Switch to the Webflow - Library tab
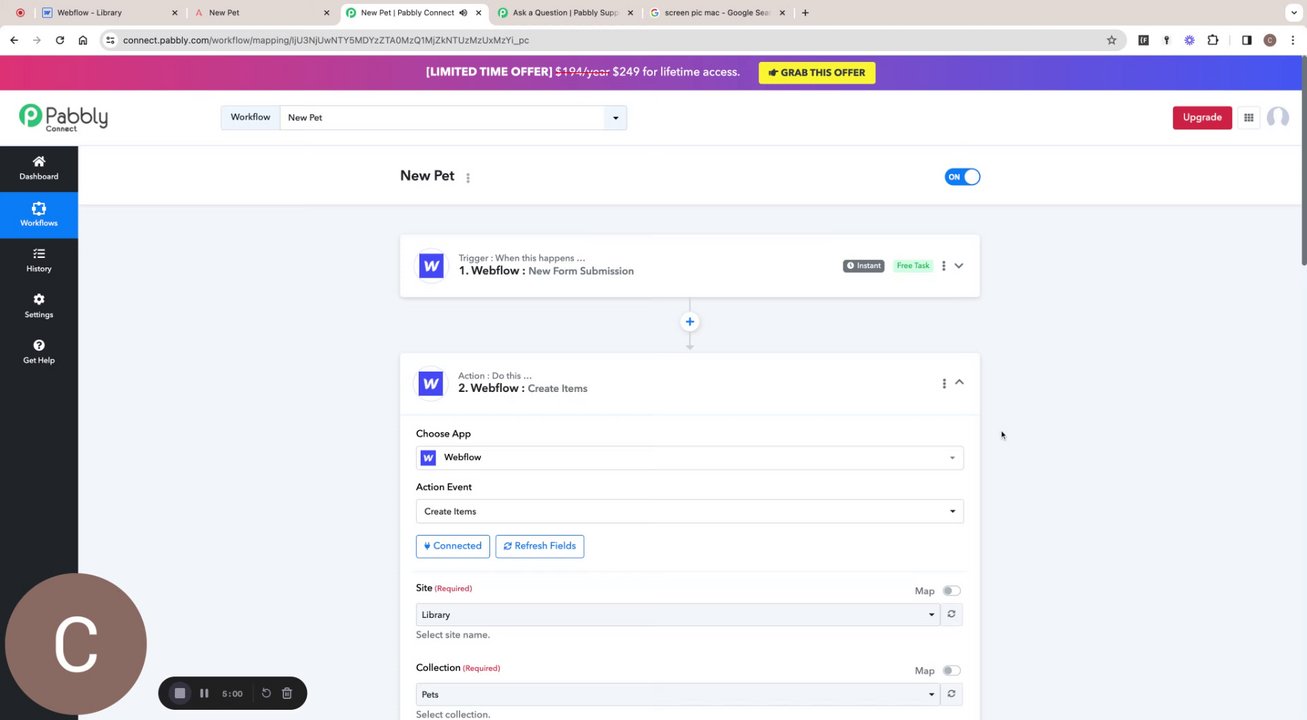1307x720 pixels. click(108, 13)
